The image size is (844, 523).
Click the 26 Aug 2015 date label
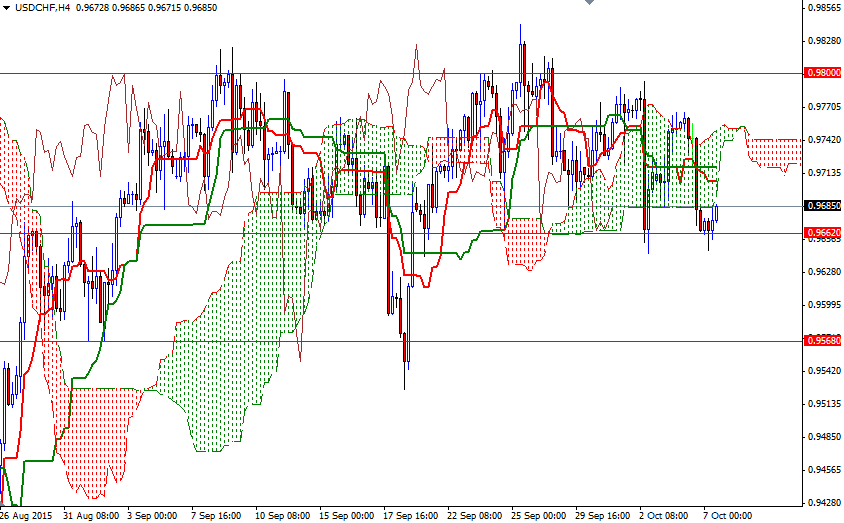point(27,516)
